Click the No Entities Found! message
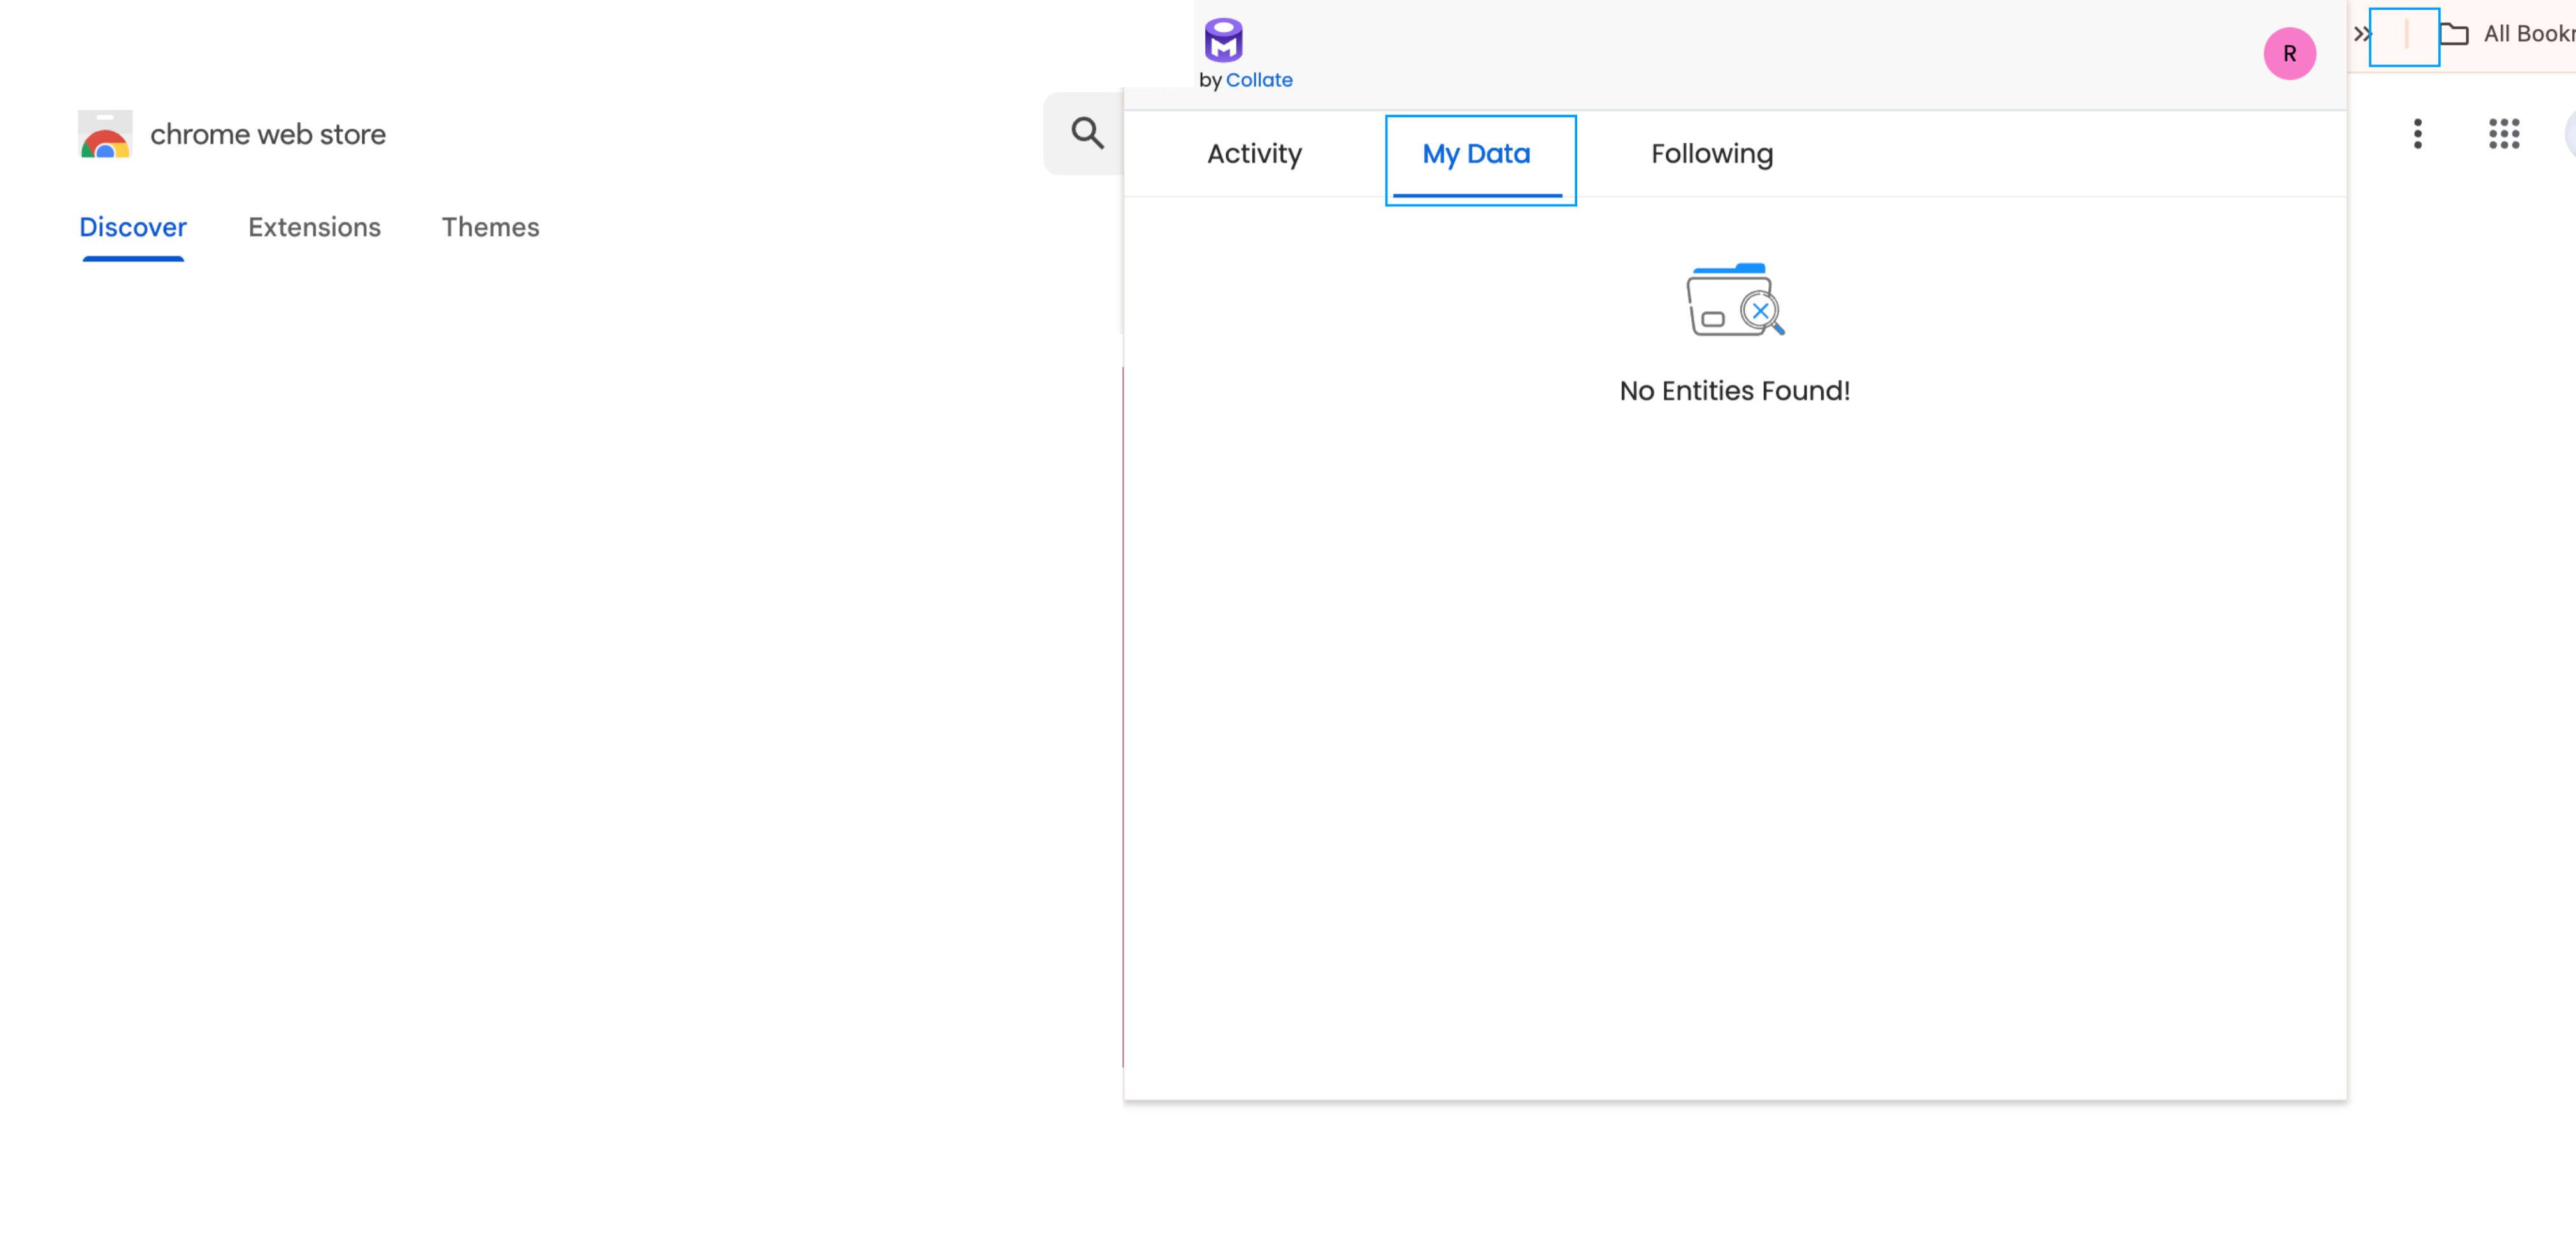 pyautogui.click(x=1734, y=391)
